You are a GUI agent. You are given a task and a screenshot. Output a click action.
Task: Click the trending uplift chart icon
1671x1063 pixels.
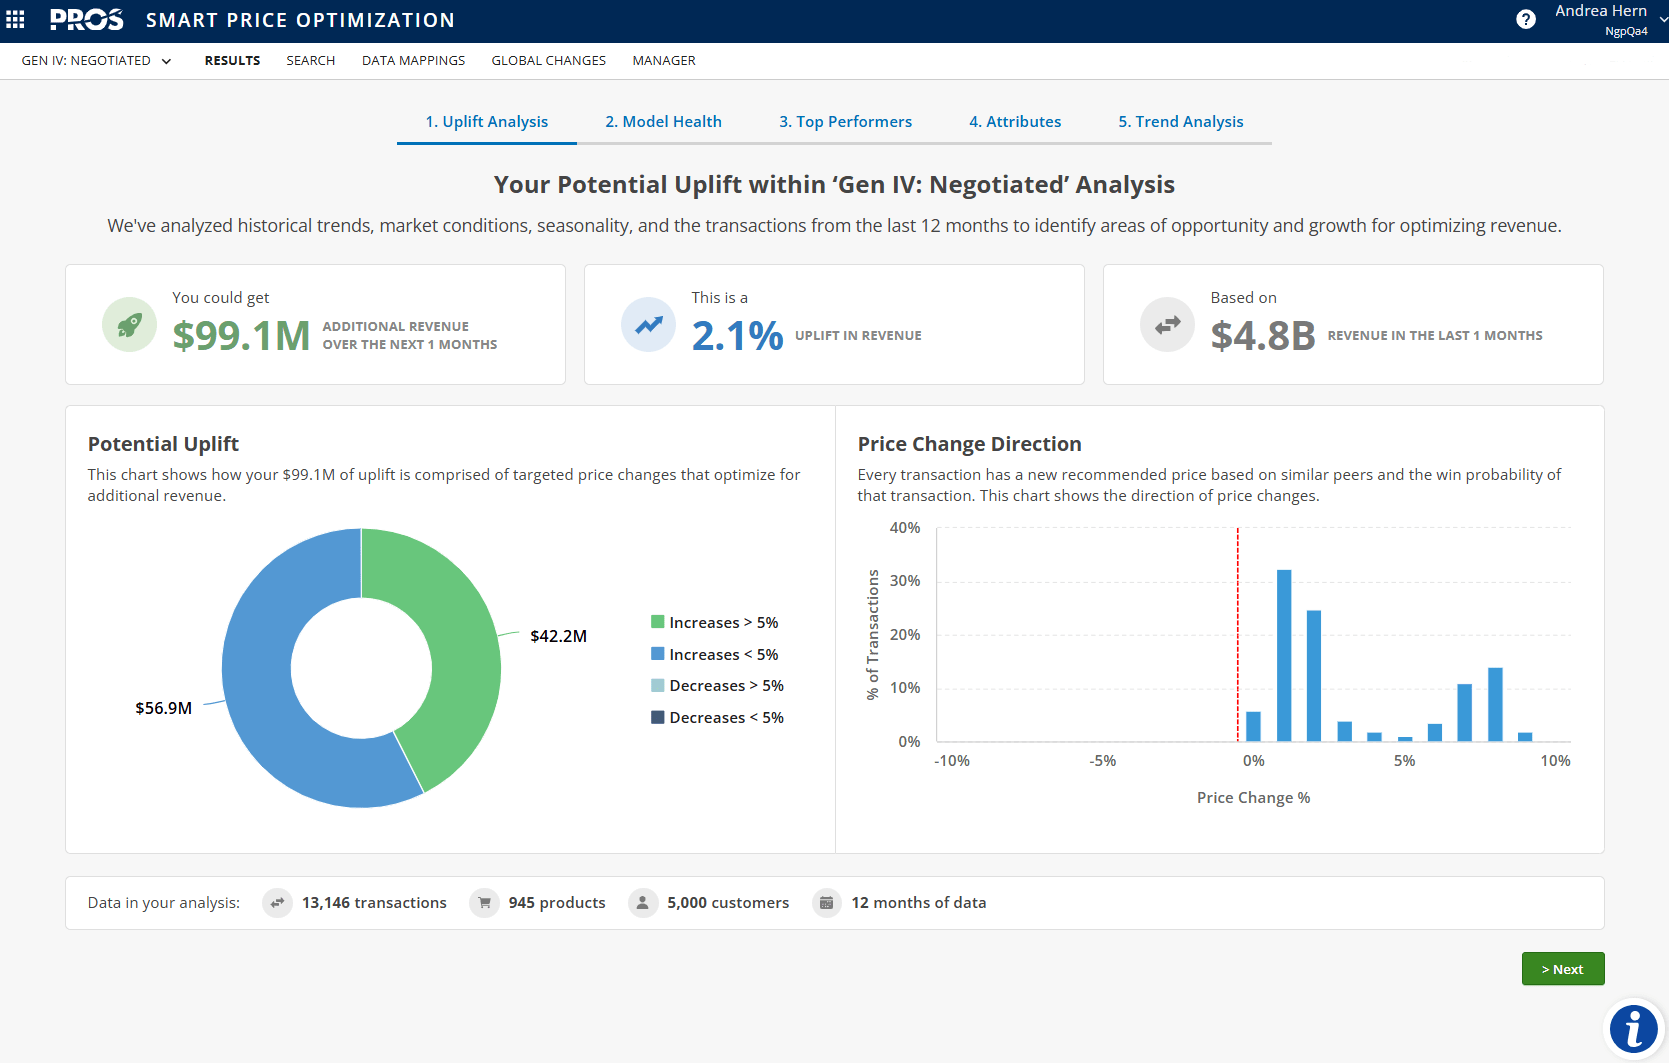[648, 325]
